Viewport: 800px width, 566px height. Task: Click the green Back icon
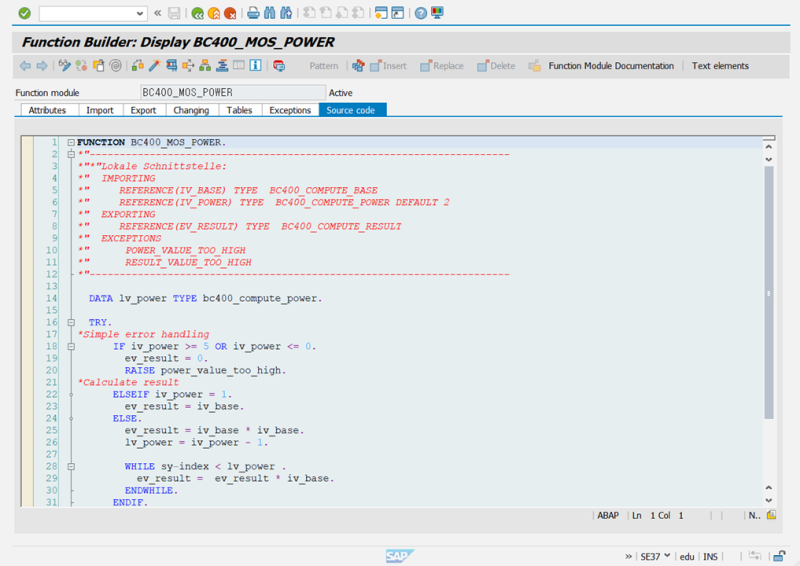pyautogui.click(x=197, y=13)
